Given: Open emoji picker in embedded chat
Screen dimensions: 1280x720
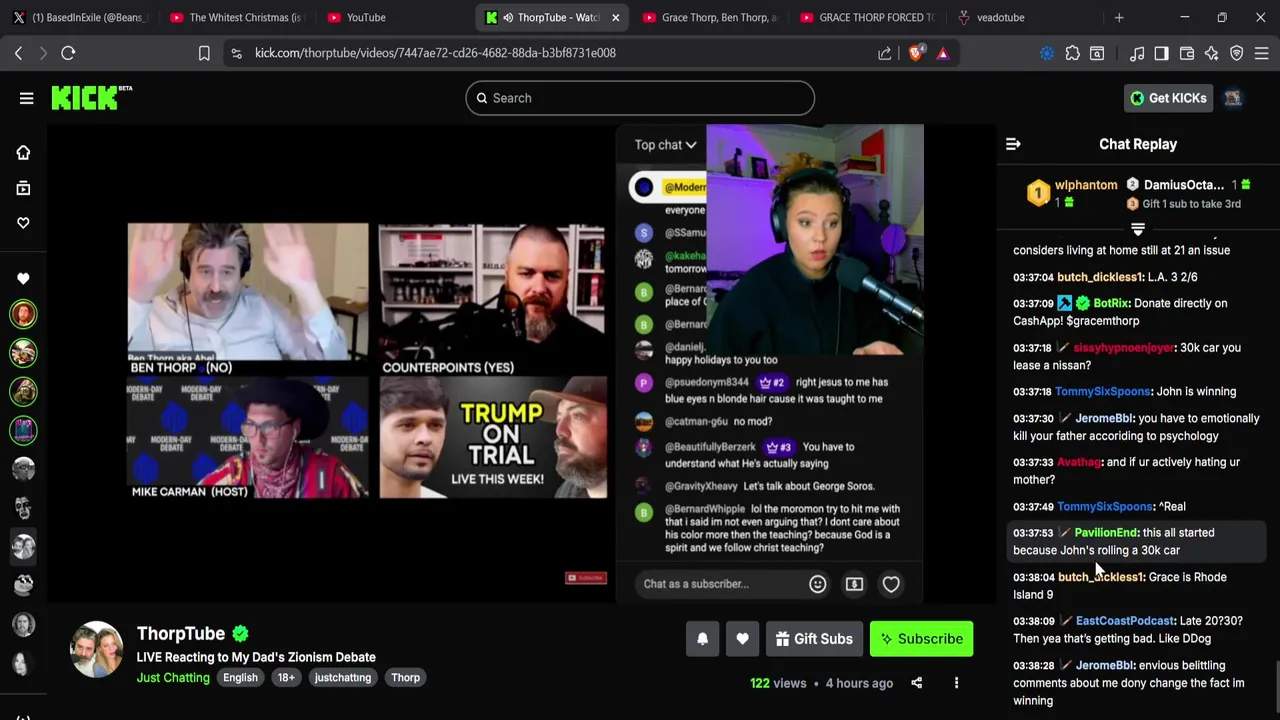Looking at the screenshot, I should 817,584.
